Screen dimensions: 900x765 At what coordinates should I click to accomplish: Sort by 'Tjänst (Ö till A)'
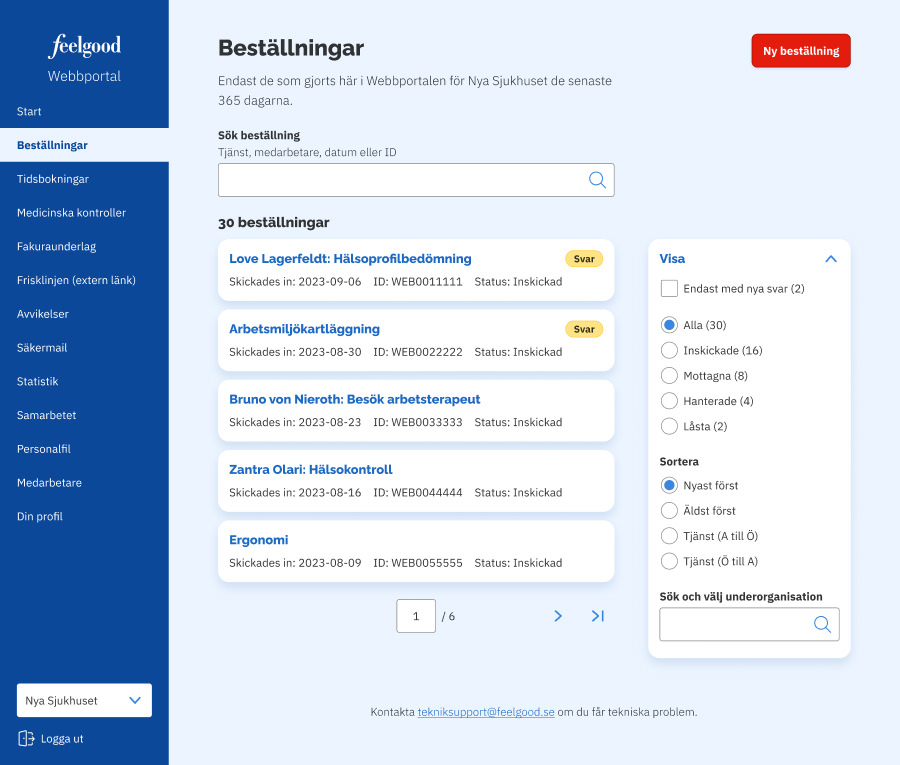pos(669,561)
